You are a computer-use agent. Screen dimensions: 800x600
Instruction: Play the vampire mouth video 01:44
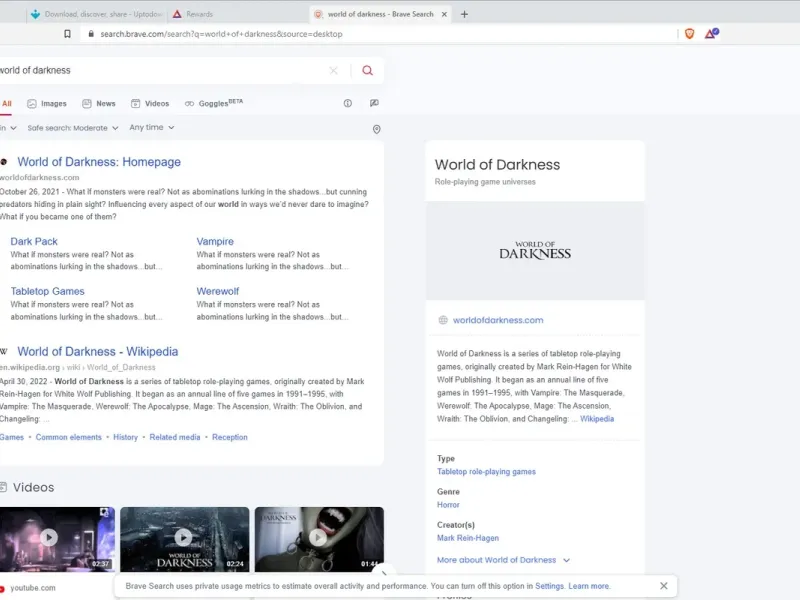click(319, 539)
